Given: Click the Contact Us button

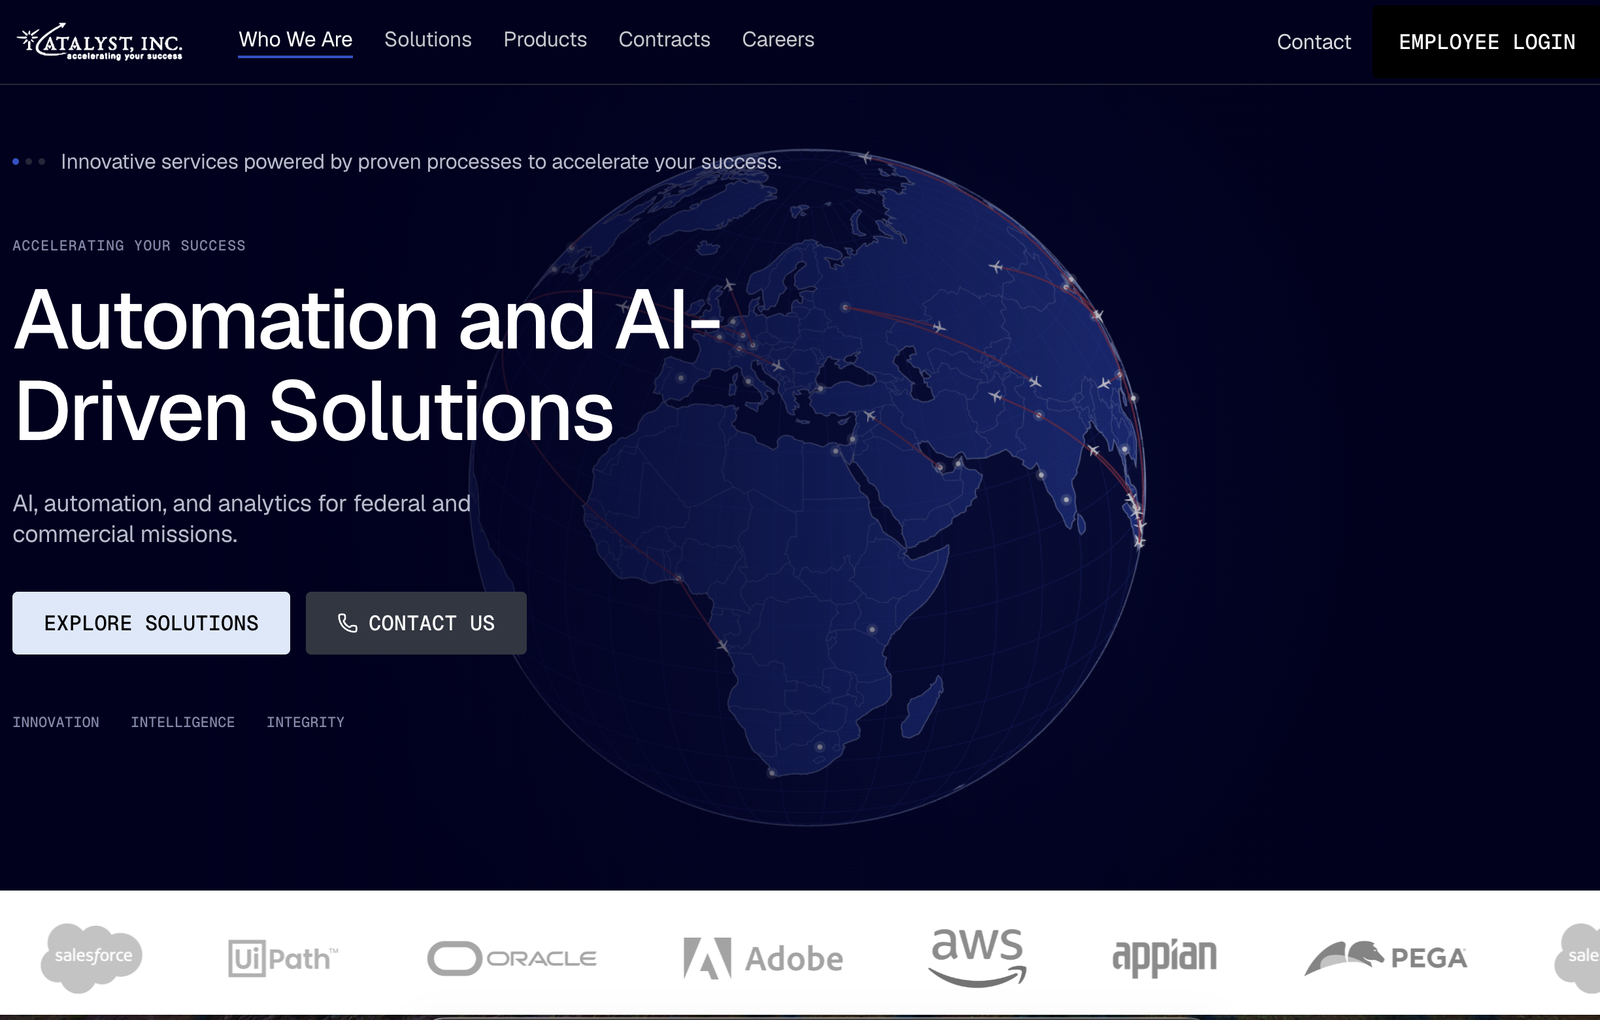Looking at the screenshot, I should 416,623.
